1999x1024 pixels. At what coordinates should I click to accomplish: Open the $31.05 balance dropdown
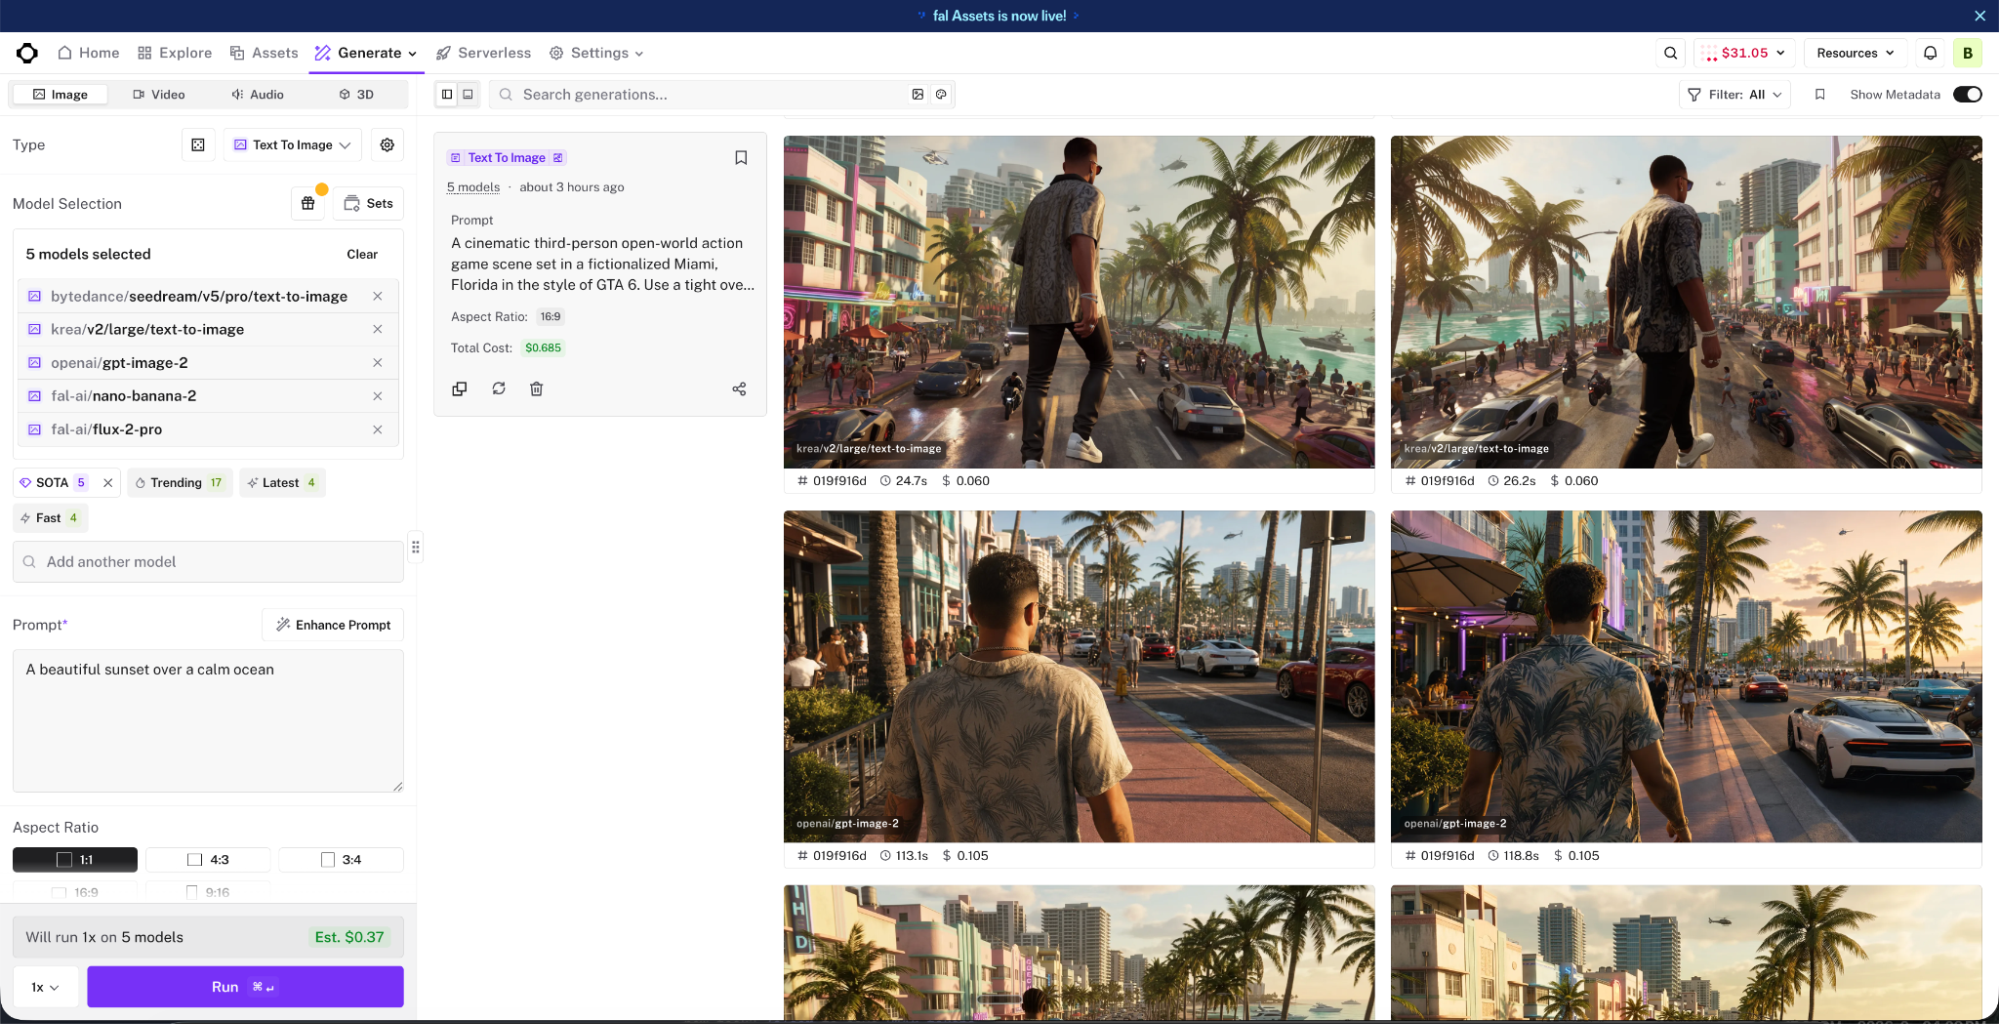point(1744,53)
